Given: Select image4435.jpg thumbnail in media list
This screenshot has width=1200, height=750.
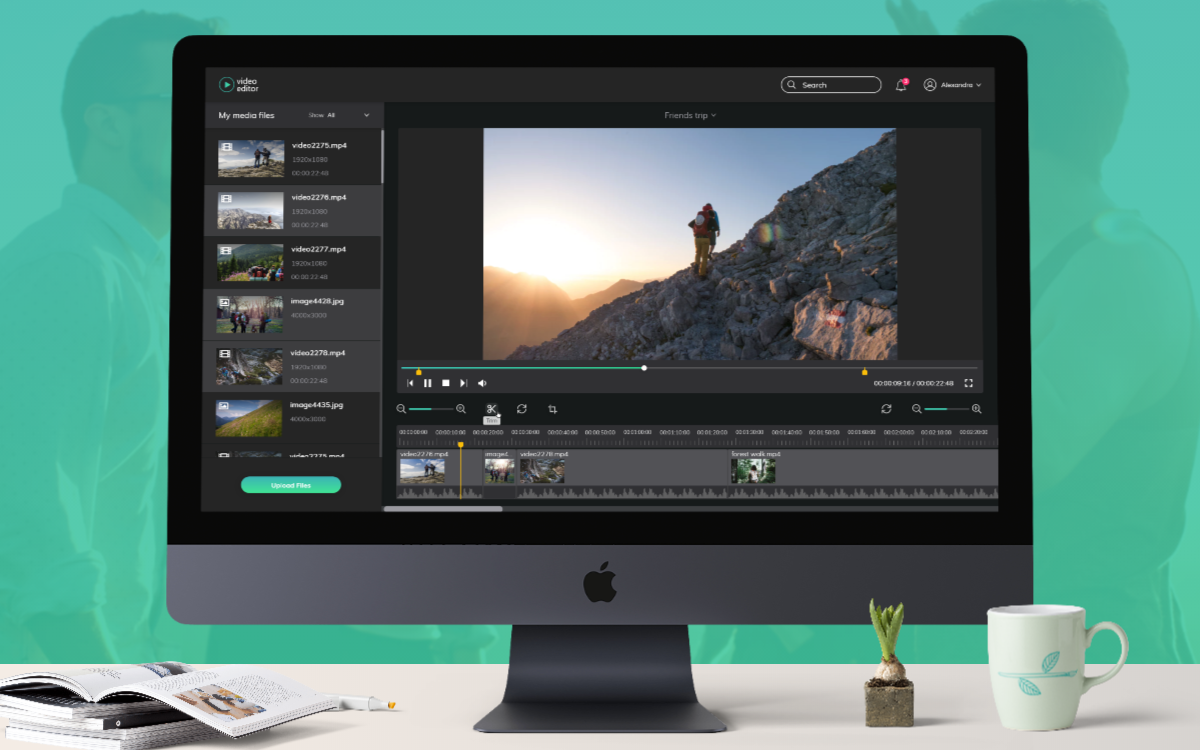Looking at the screenshot, I should click(249, 418).
